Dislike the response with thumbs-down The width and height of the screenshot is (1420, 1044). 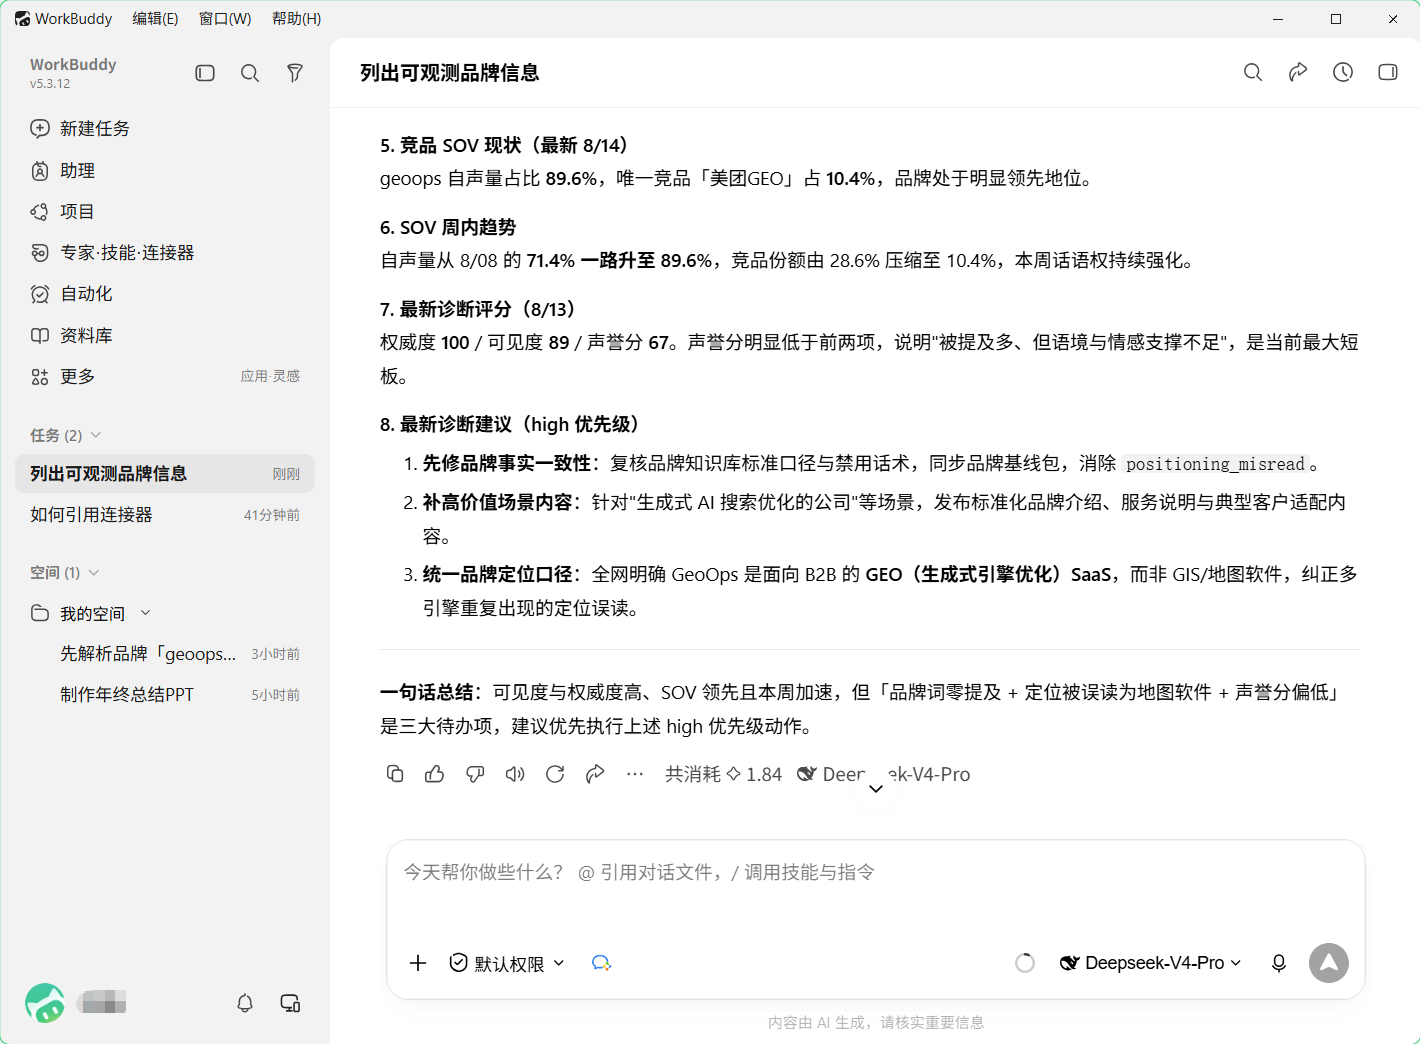[x=475, y=774]
